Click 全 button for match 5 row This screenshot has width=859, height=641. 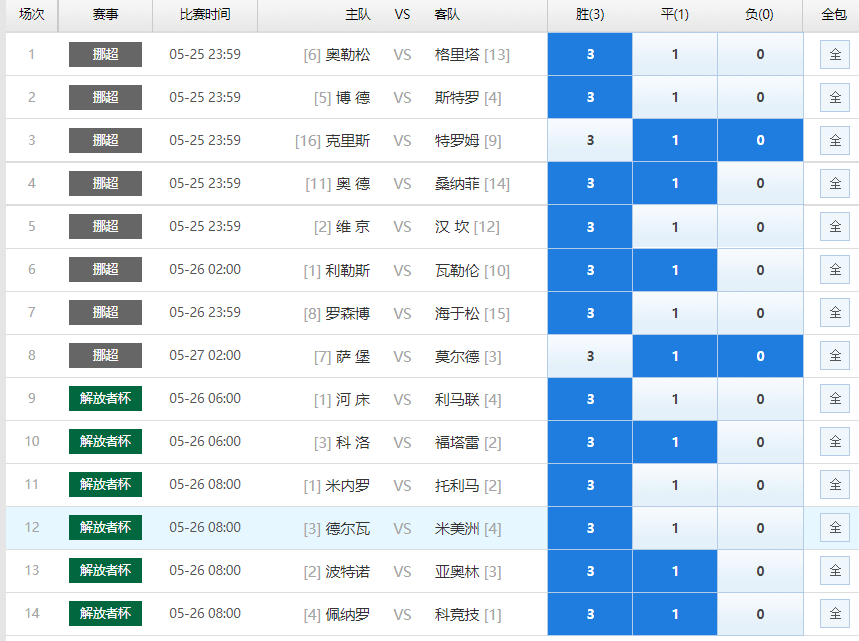point(835,226)
